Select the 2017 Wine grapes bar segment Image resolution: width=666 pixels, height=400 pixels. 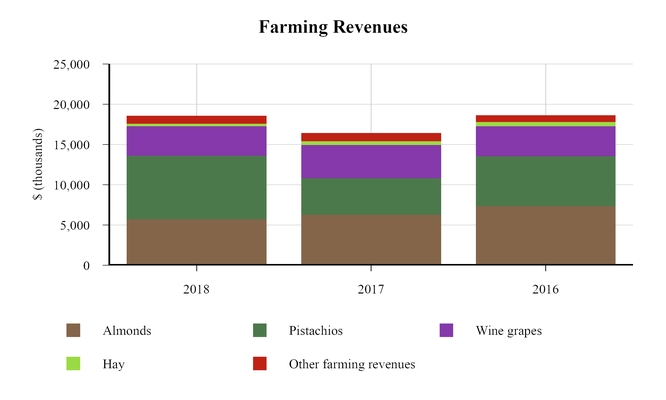click(371, 162)
